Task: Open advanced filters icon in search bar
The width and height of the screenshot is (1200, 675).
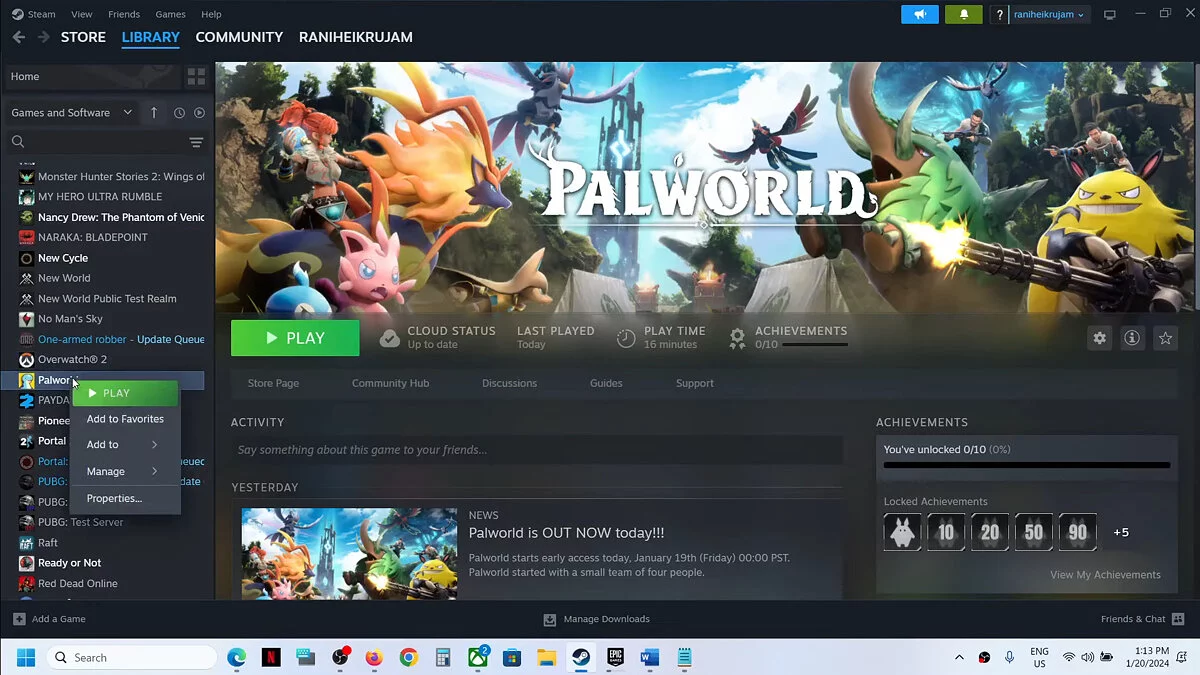Action: click(x=196, y=142)
